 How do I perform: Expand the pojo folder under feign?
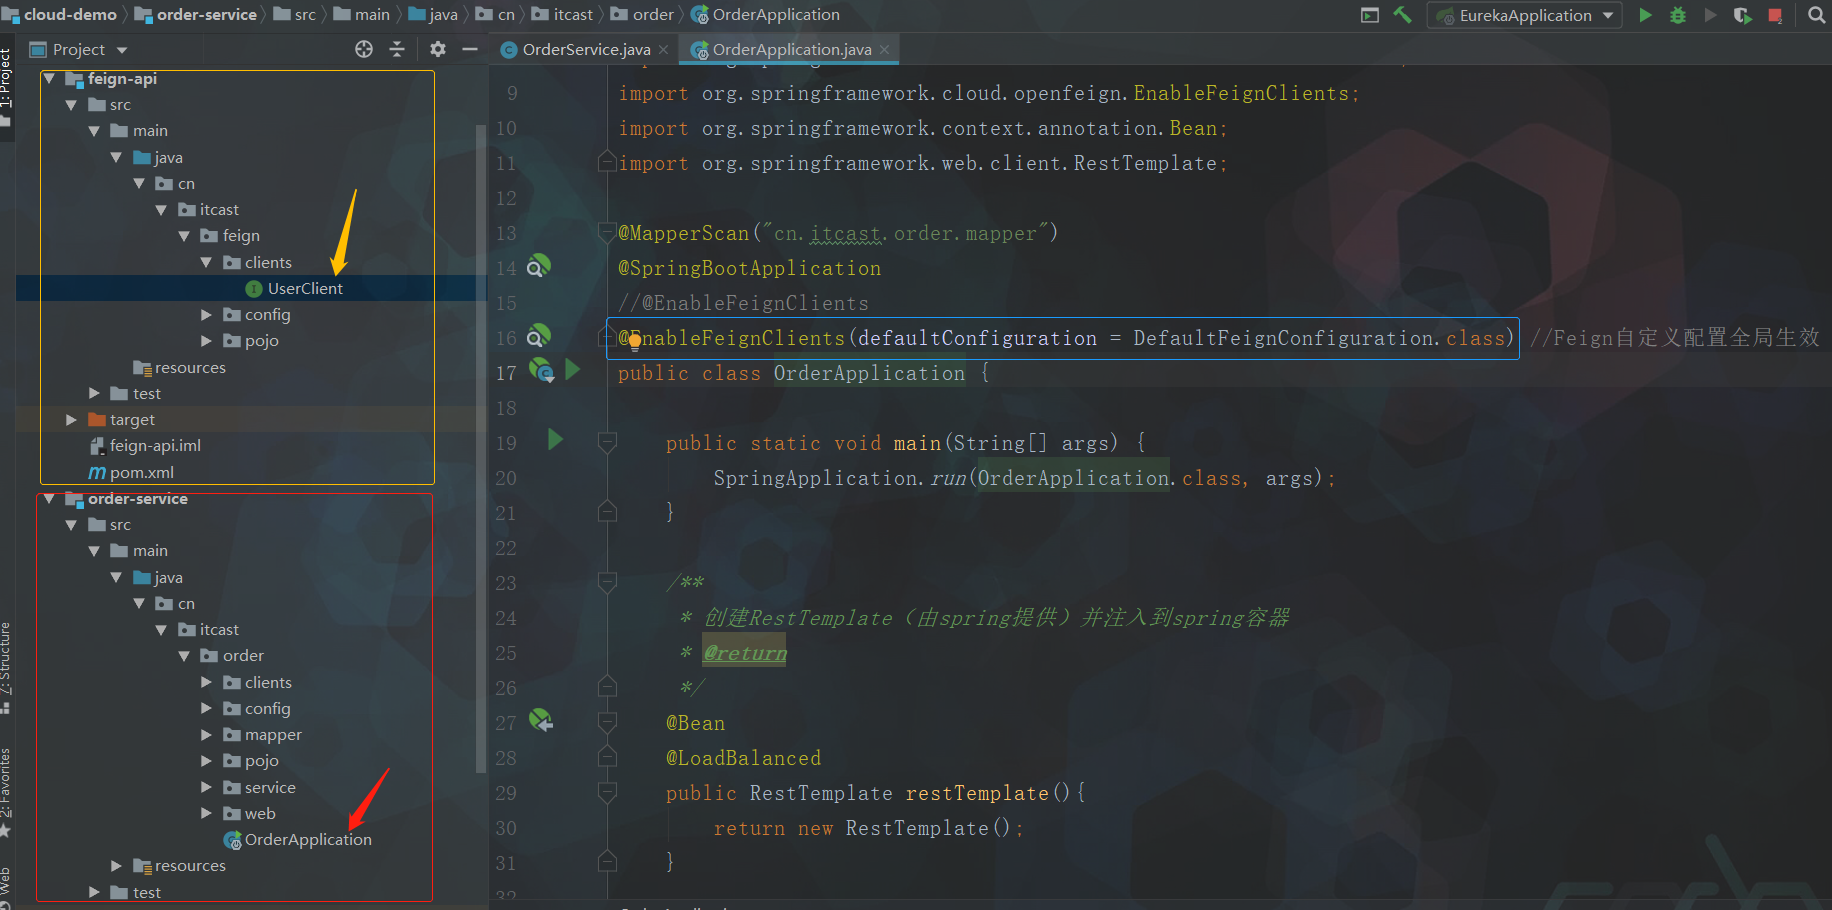[206, 341]
